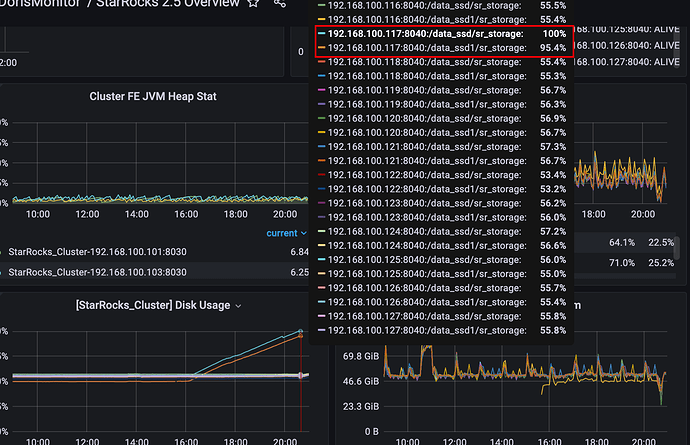This screenshot has width=690, height=445.
Task: Click the 192.168.100.119 data_ssd1 storage entry
Action: pos(442,104)
